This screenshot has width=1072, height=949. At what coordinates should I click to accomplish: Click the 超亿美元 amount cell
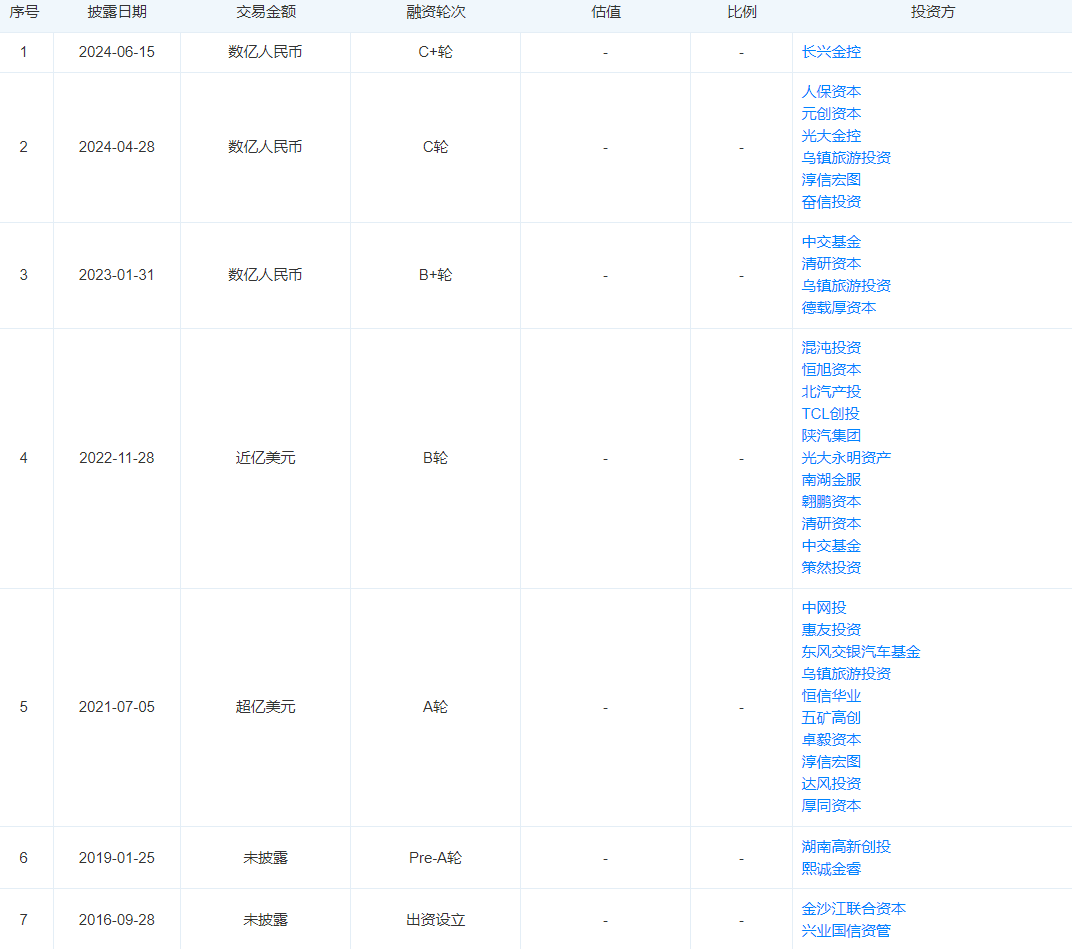(x=265, y=707)
